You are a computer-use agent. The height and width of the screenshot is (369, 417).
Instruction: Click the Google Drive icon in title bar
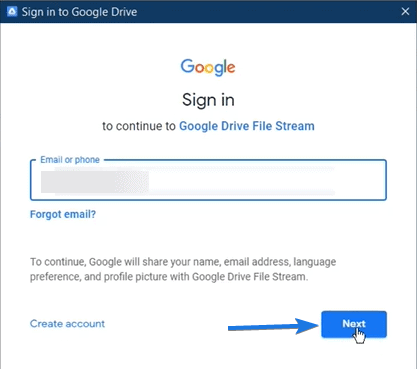(12, 12)
